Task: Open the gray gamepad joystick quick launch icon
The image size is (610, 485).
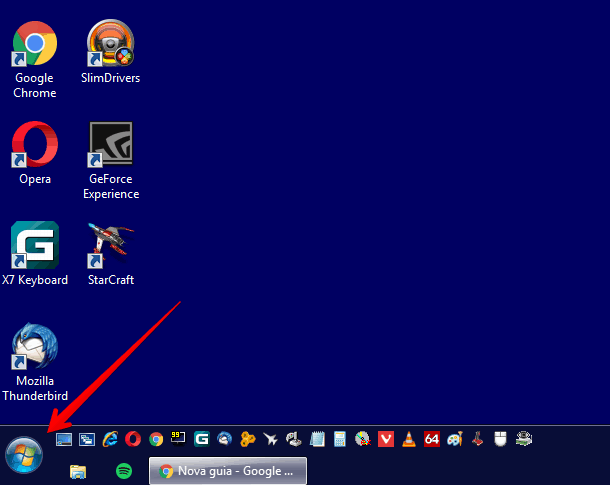Action: point(294,439)
